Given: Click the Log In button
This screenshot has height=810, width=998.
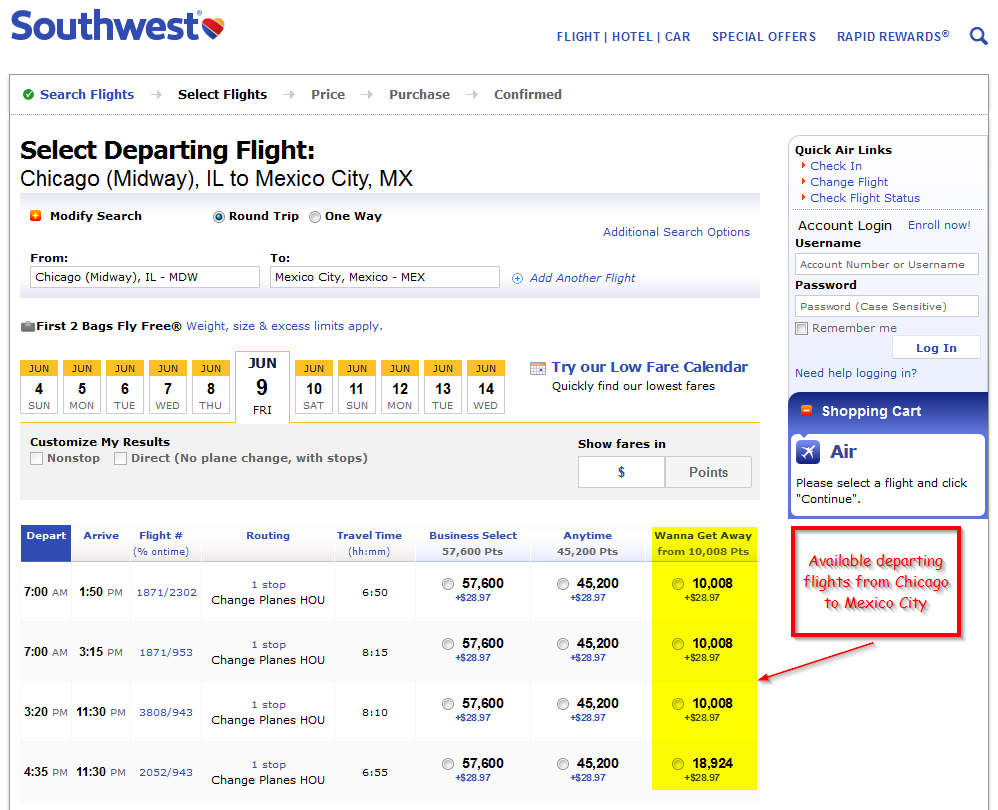Looking at the screenshot, I should pyautogui.click(x=936, y=348).
